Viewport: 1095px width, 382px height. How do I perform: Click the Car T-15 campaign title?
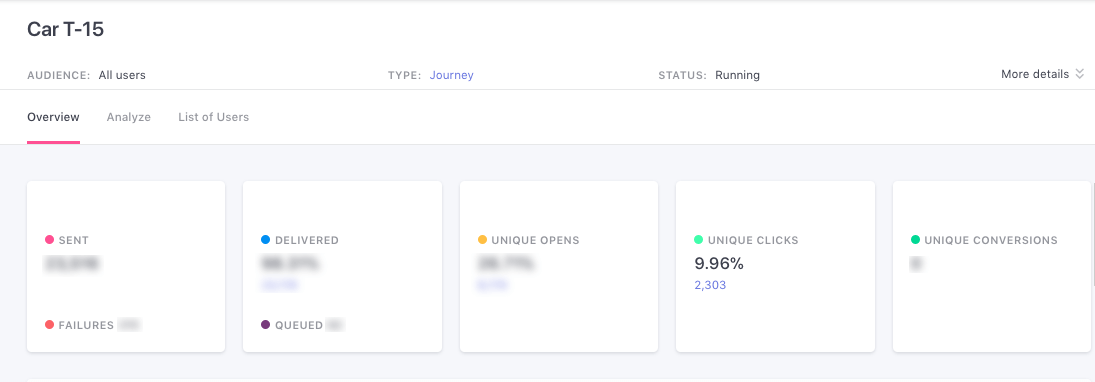[66, 29]
